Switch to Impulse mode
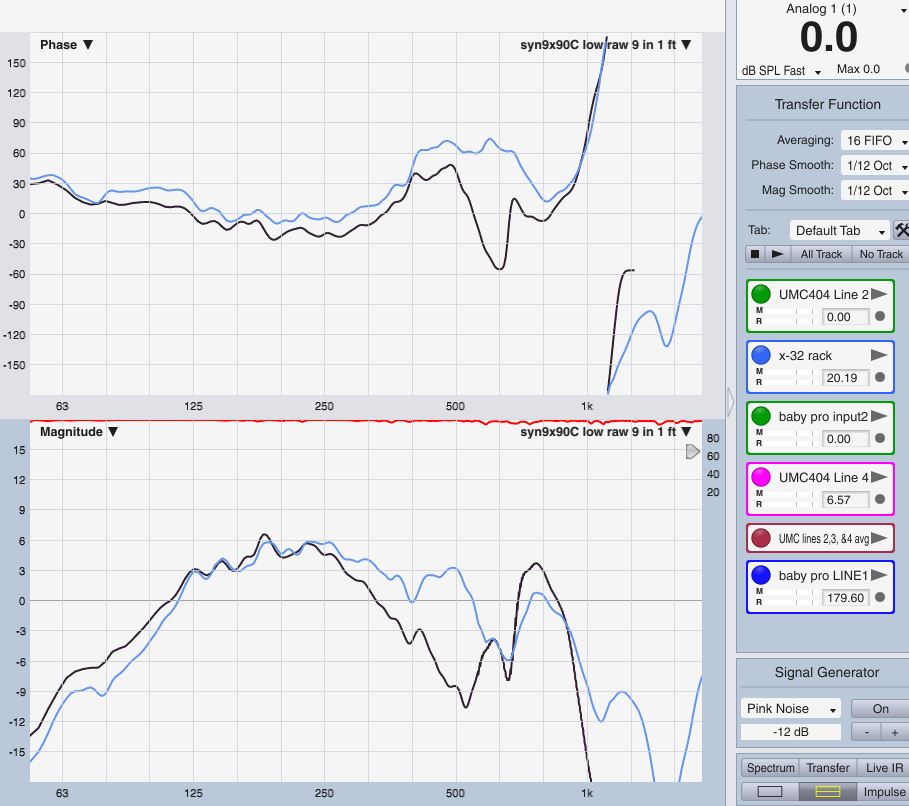The width and height of the screenshot is (909, 806). point(883,792)
